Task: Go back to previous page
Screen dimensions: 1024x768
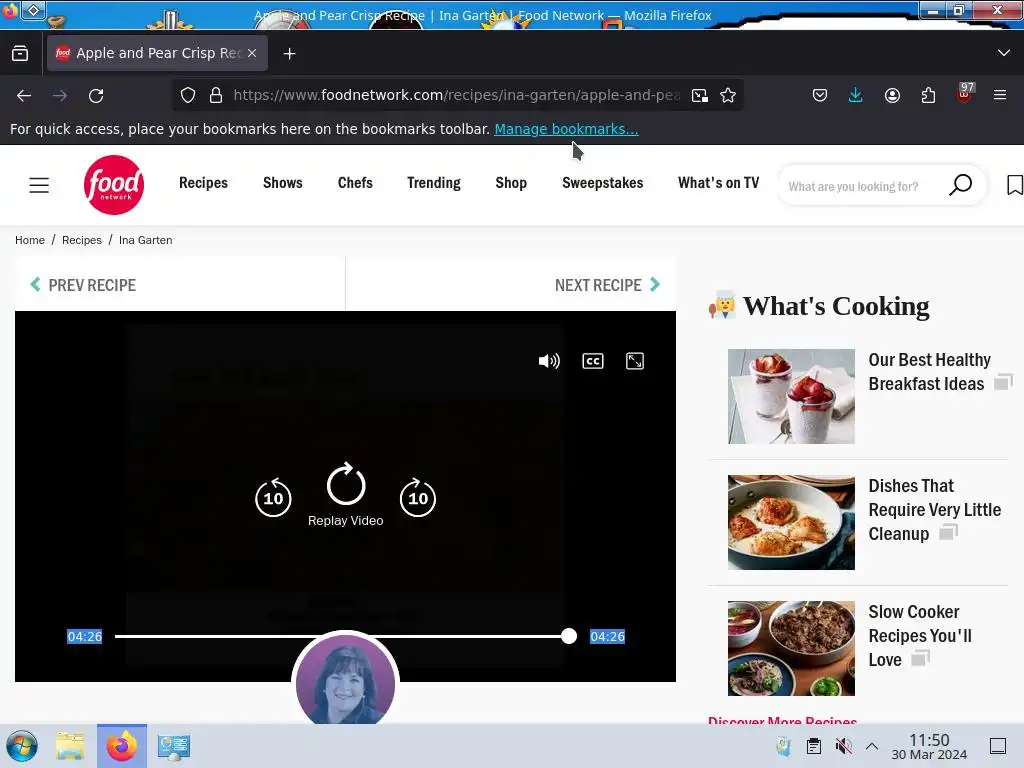Action: (x=24, y=96)
